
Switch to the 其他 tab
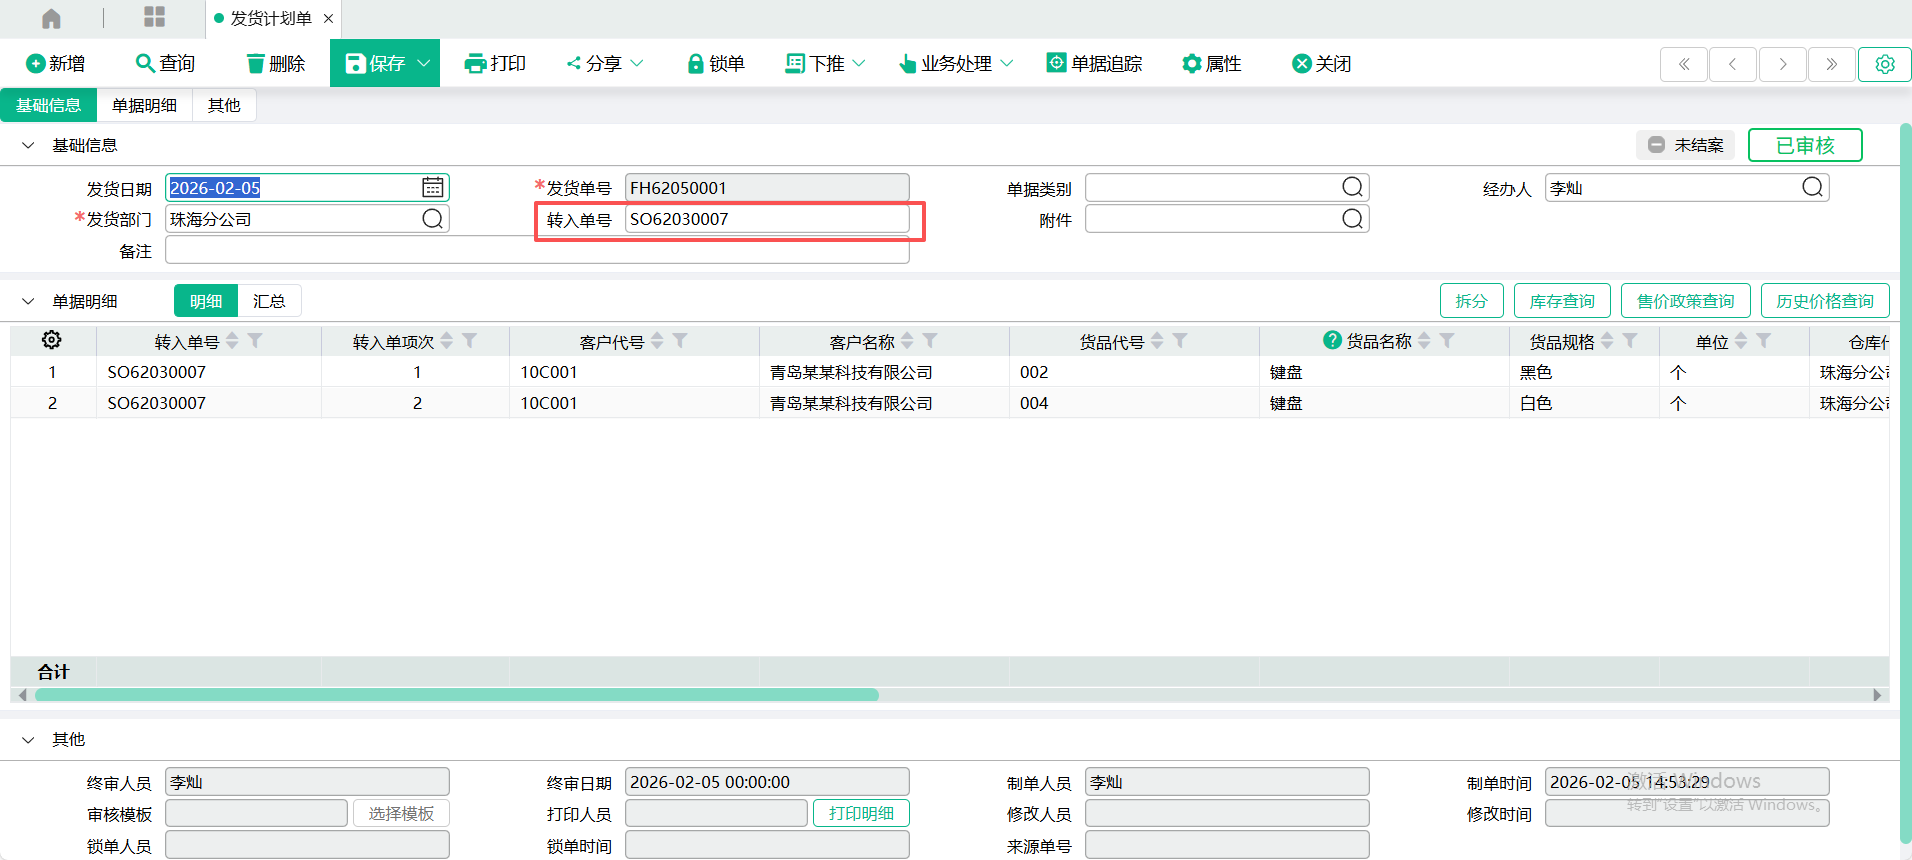(224, 105)
